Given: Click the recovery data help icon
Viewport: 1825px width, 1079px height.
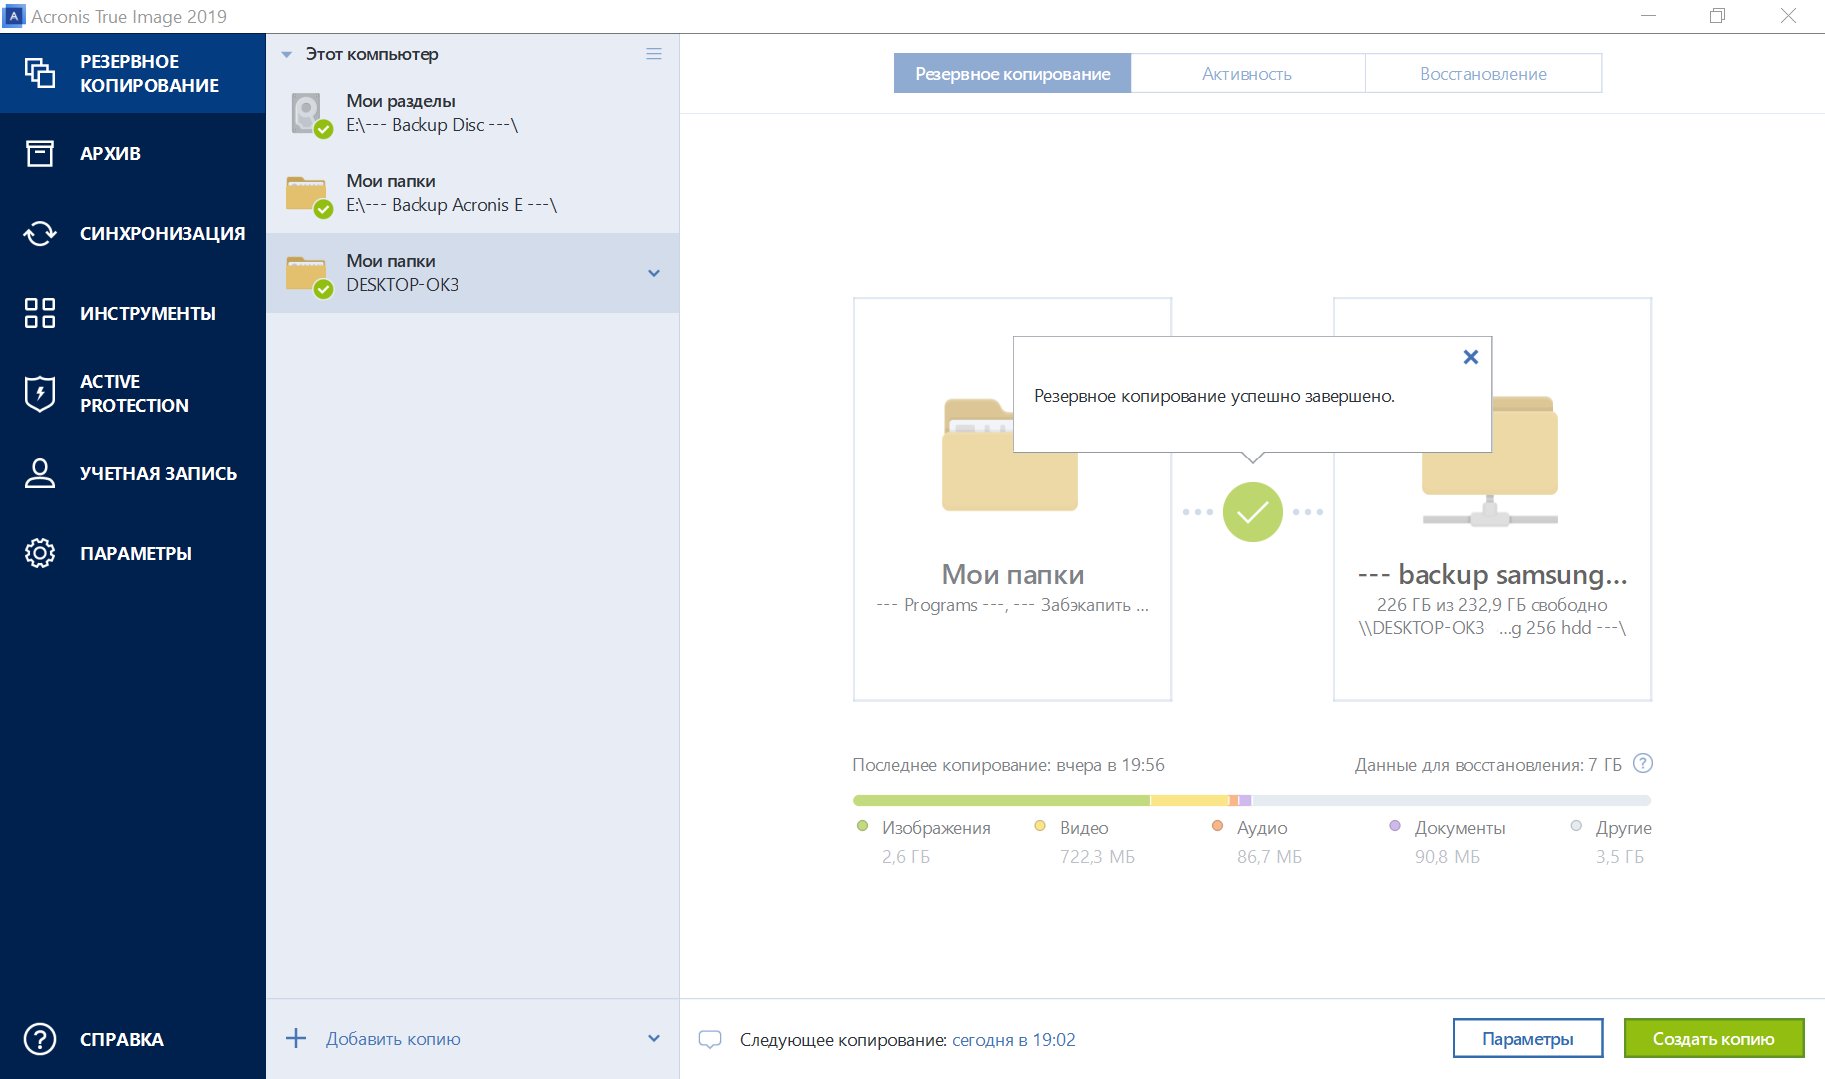Looking at the screenshot, I should [1643, 764].
